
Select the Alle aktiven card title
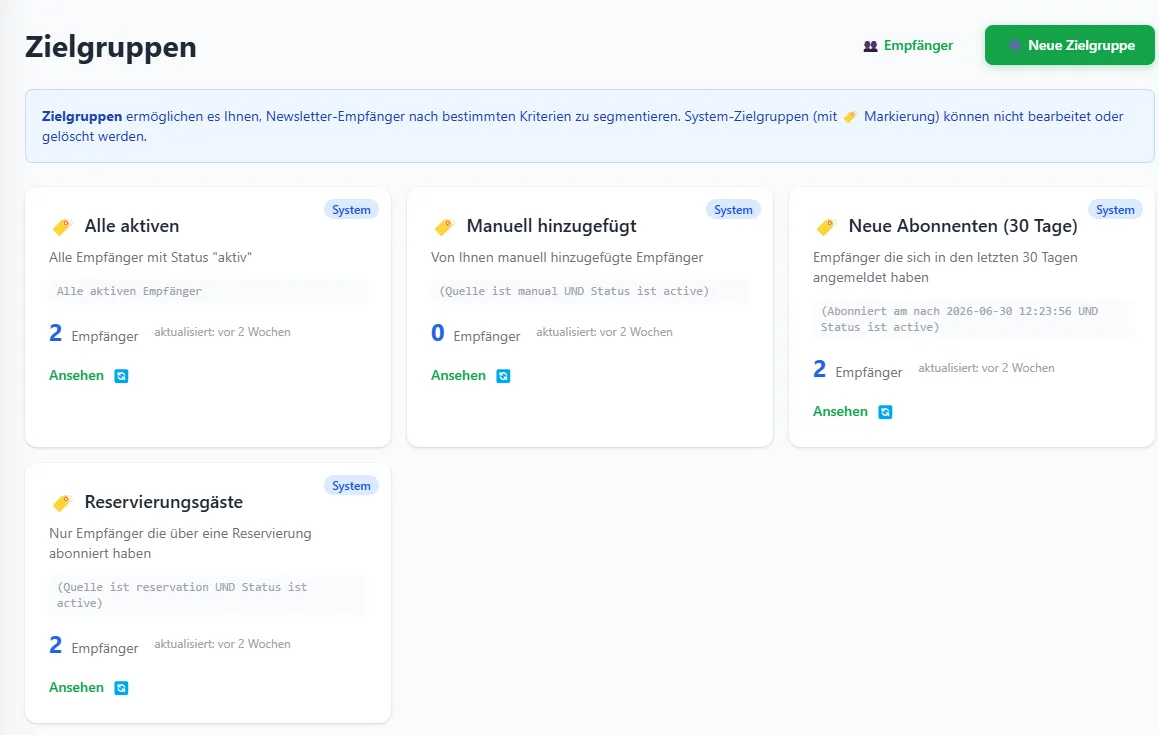point(132,226)
